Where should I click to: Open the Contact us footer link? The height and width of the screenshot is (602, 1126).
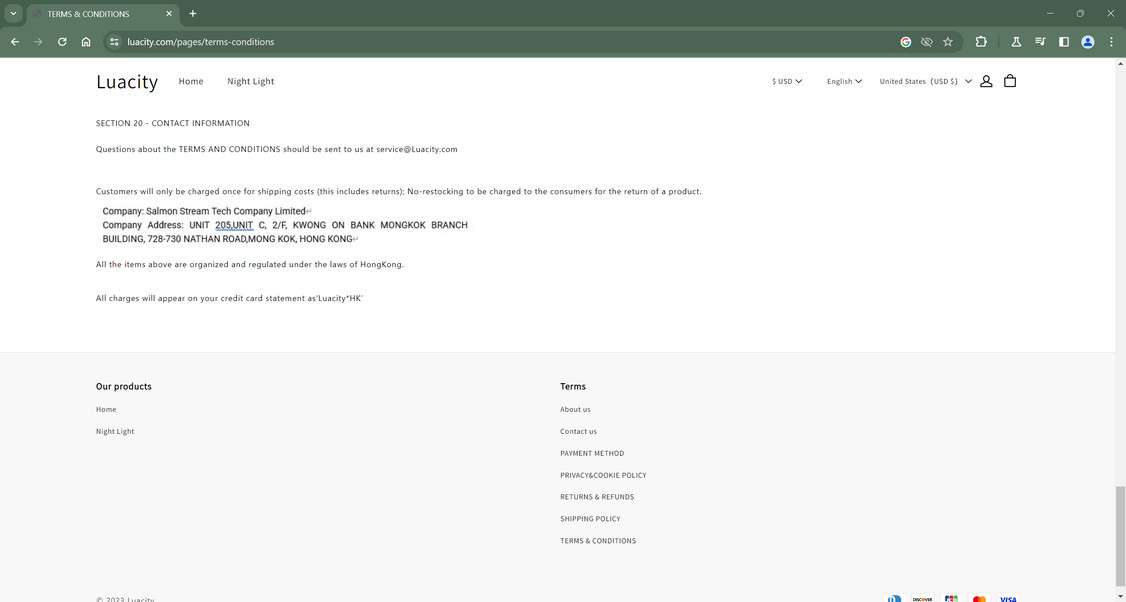coord(578,431)
